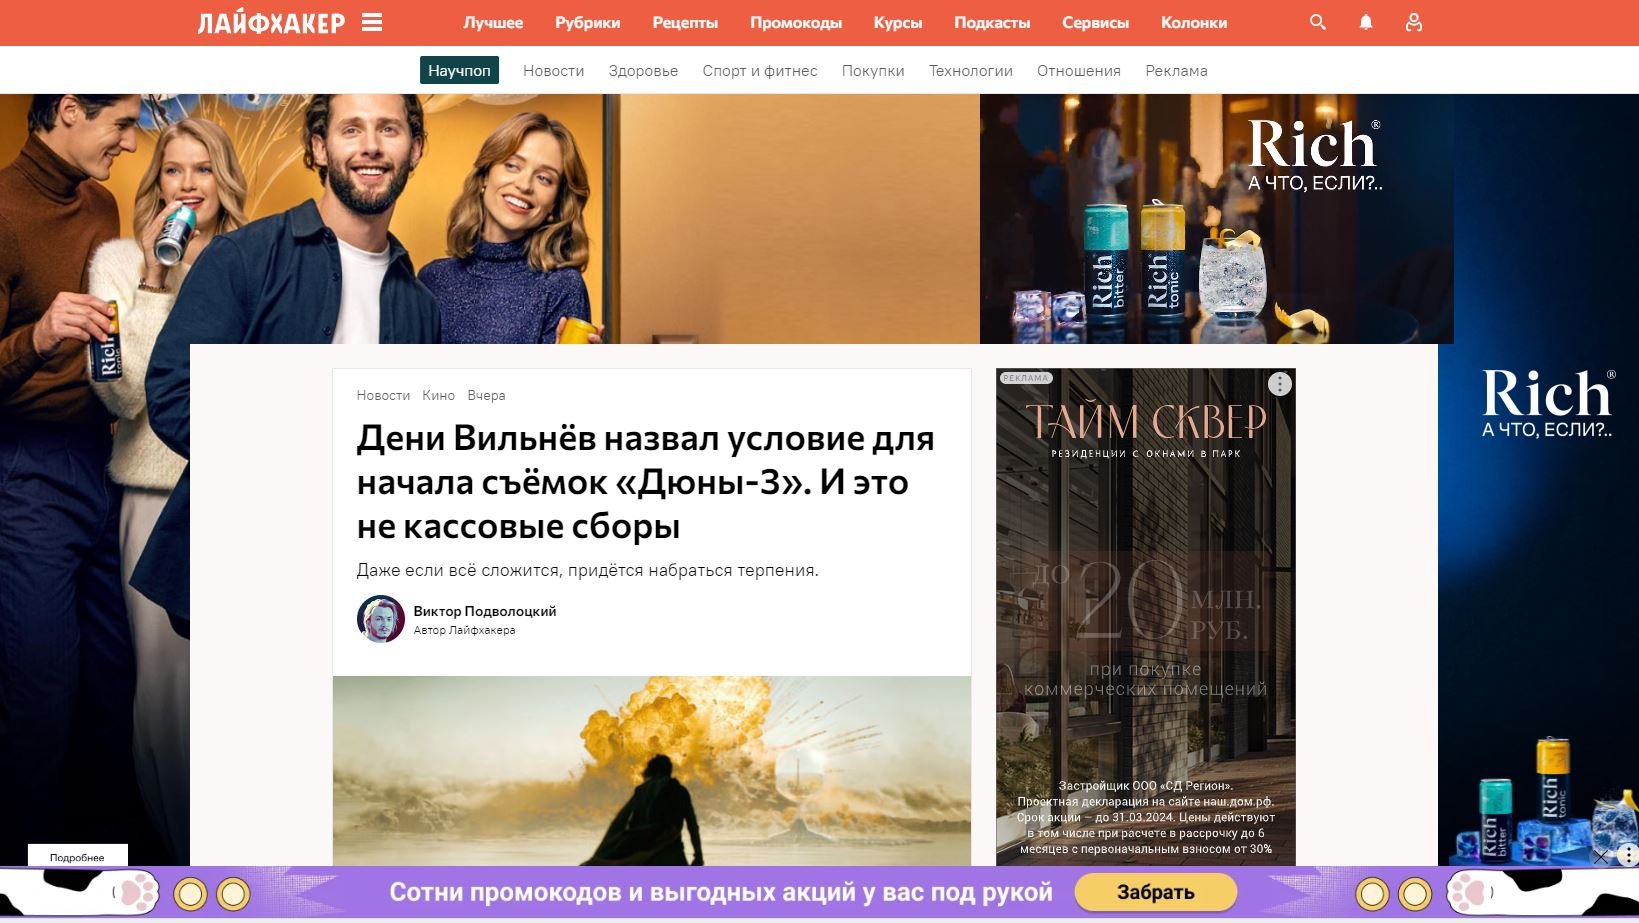Open the notifications bell
The width and height of the screenshot is (1639, 923).
tap(1365, 21)
